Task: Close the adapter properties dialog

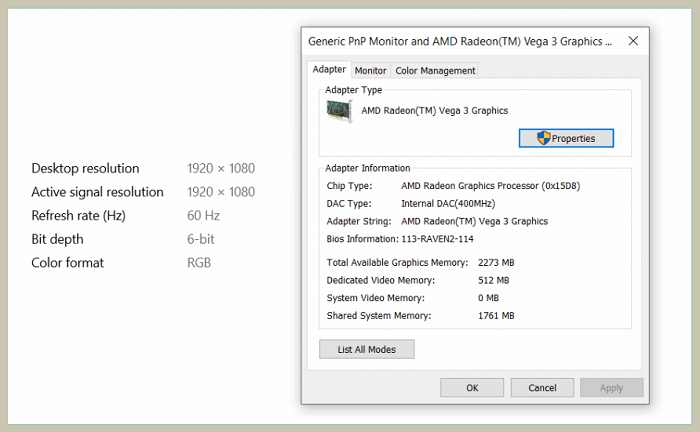Action: click(x=633, y=41)
